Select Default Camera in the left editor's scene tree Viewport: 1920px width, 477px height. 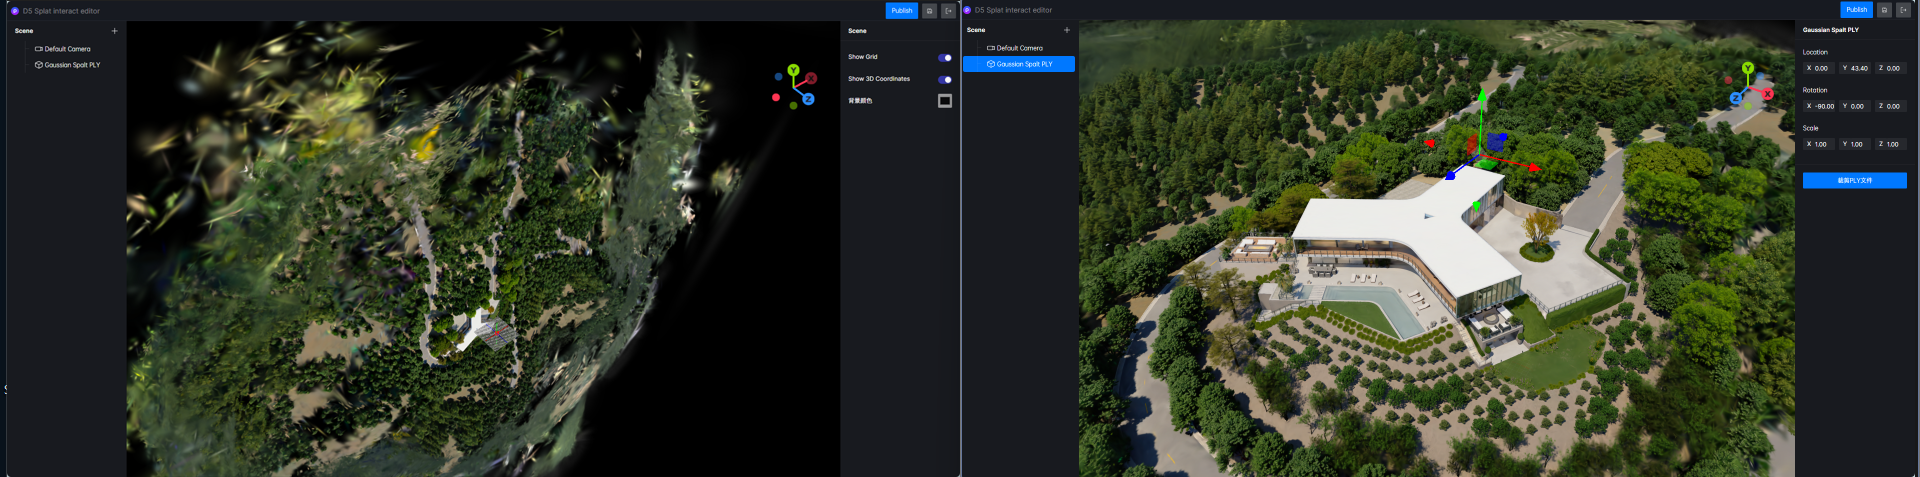tap(67, 49)
